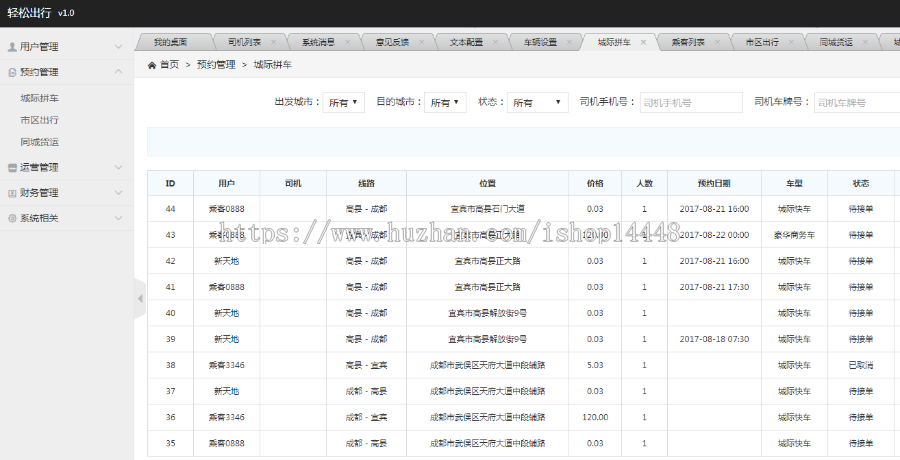Screen dimensions: 900x460
Task: Open the 出发城市 dropdown
Action: point(343,102)
